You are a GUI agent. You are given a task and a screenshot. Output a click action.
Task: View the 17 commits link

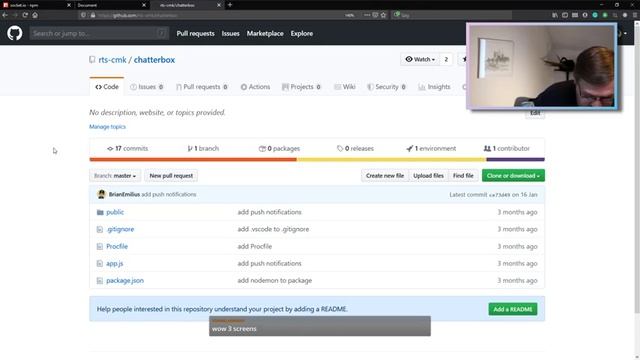tap(127, 149)
